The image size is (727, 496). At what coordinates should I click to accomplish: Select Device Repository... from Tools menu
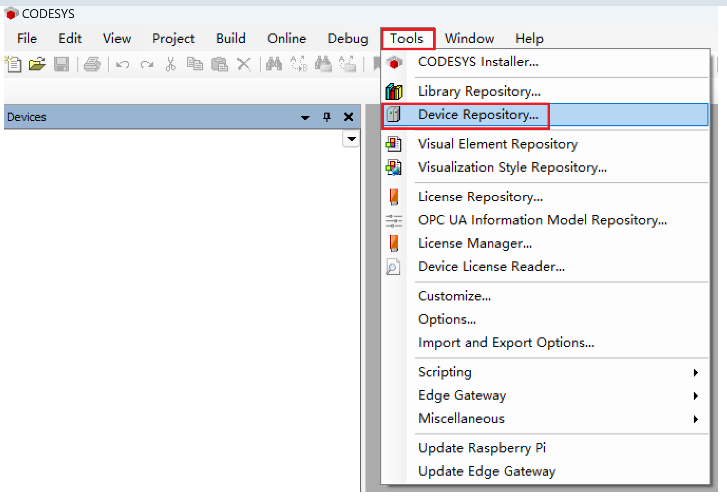pyautogui.click(x=478, y=115)
